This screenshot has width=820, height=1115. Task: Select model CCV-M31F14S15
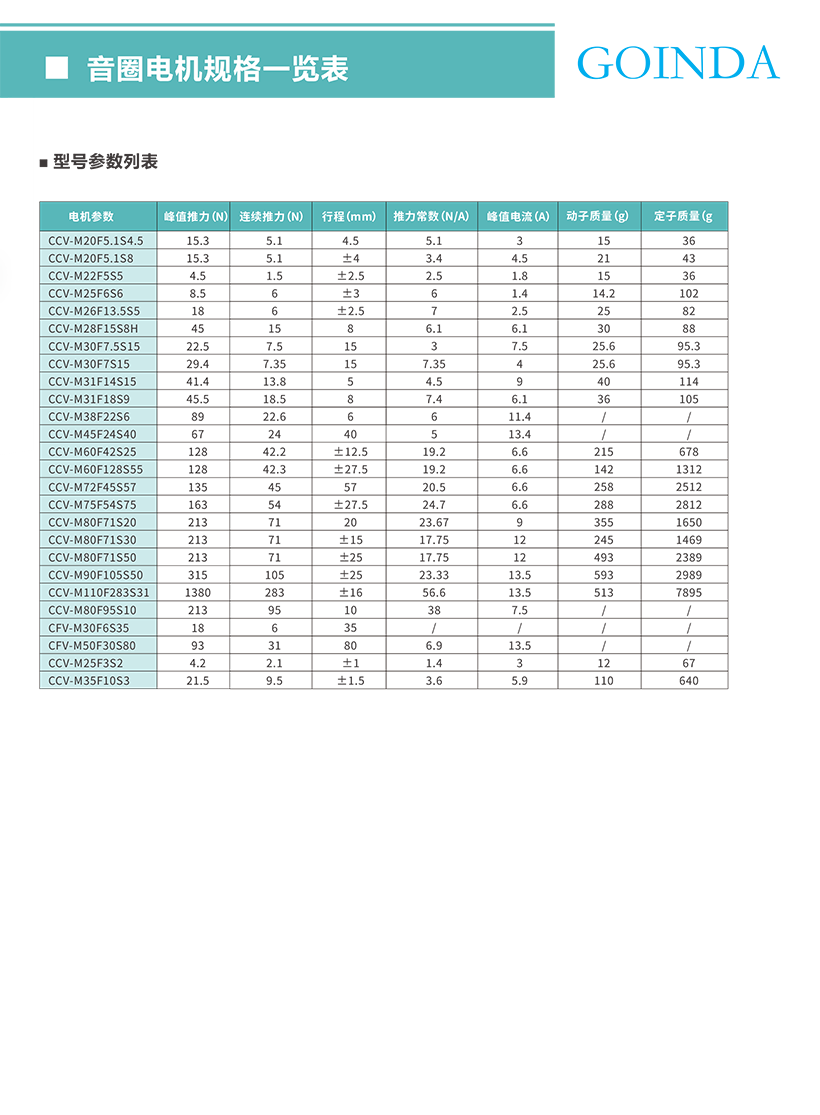92,381
